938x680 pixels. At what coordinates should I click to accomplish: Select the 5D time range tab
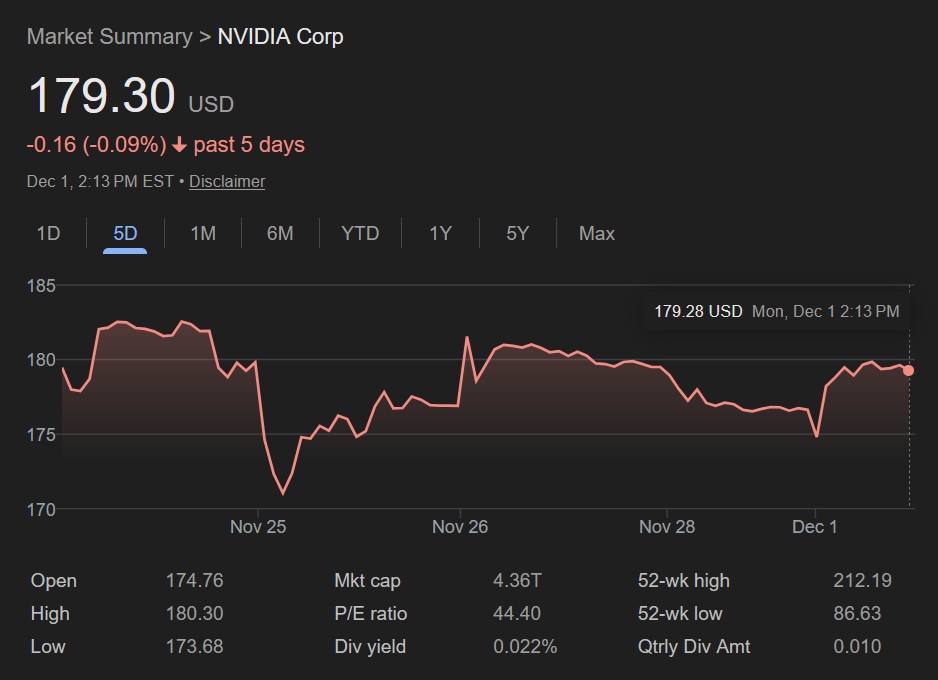(125, 233)
